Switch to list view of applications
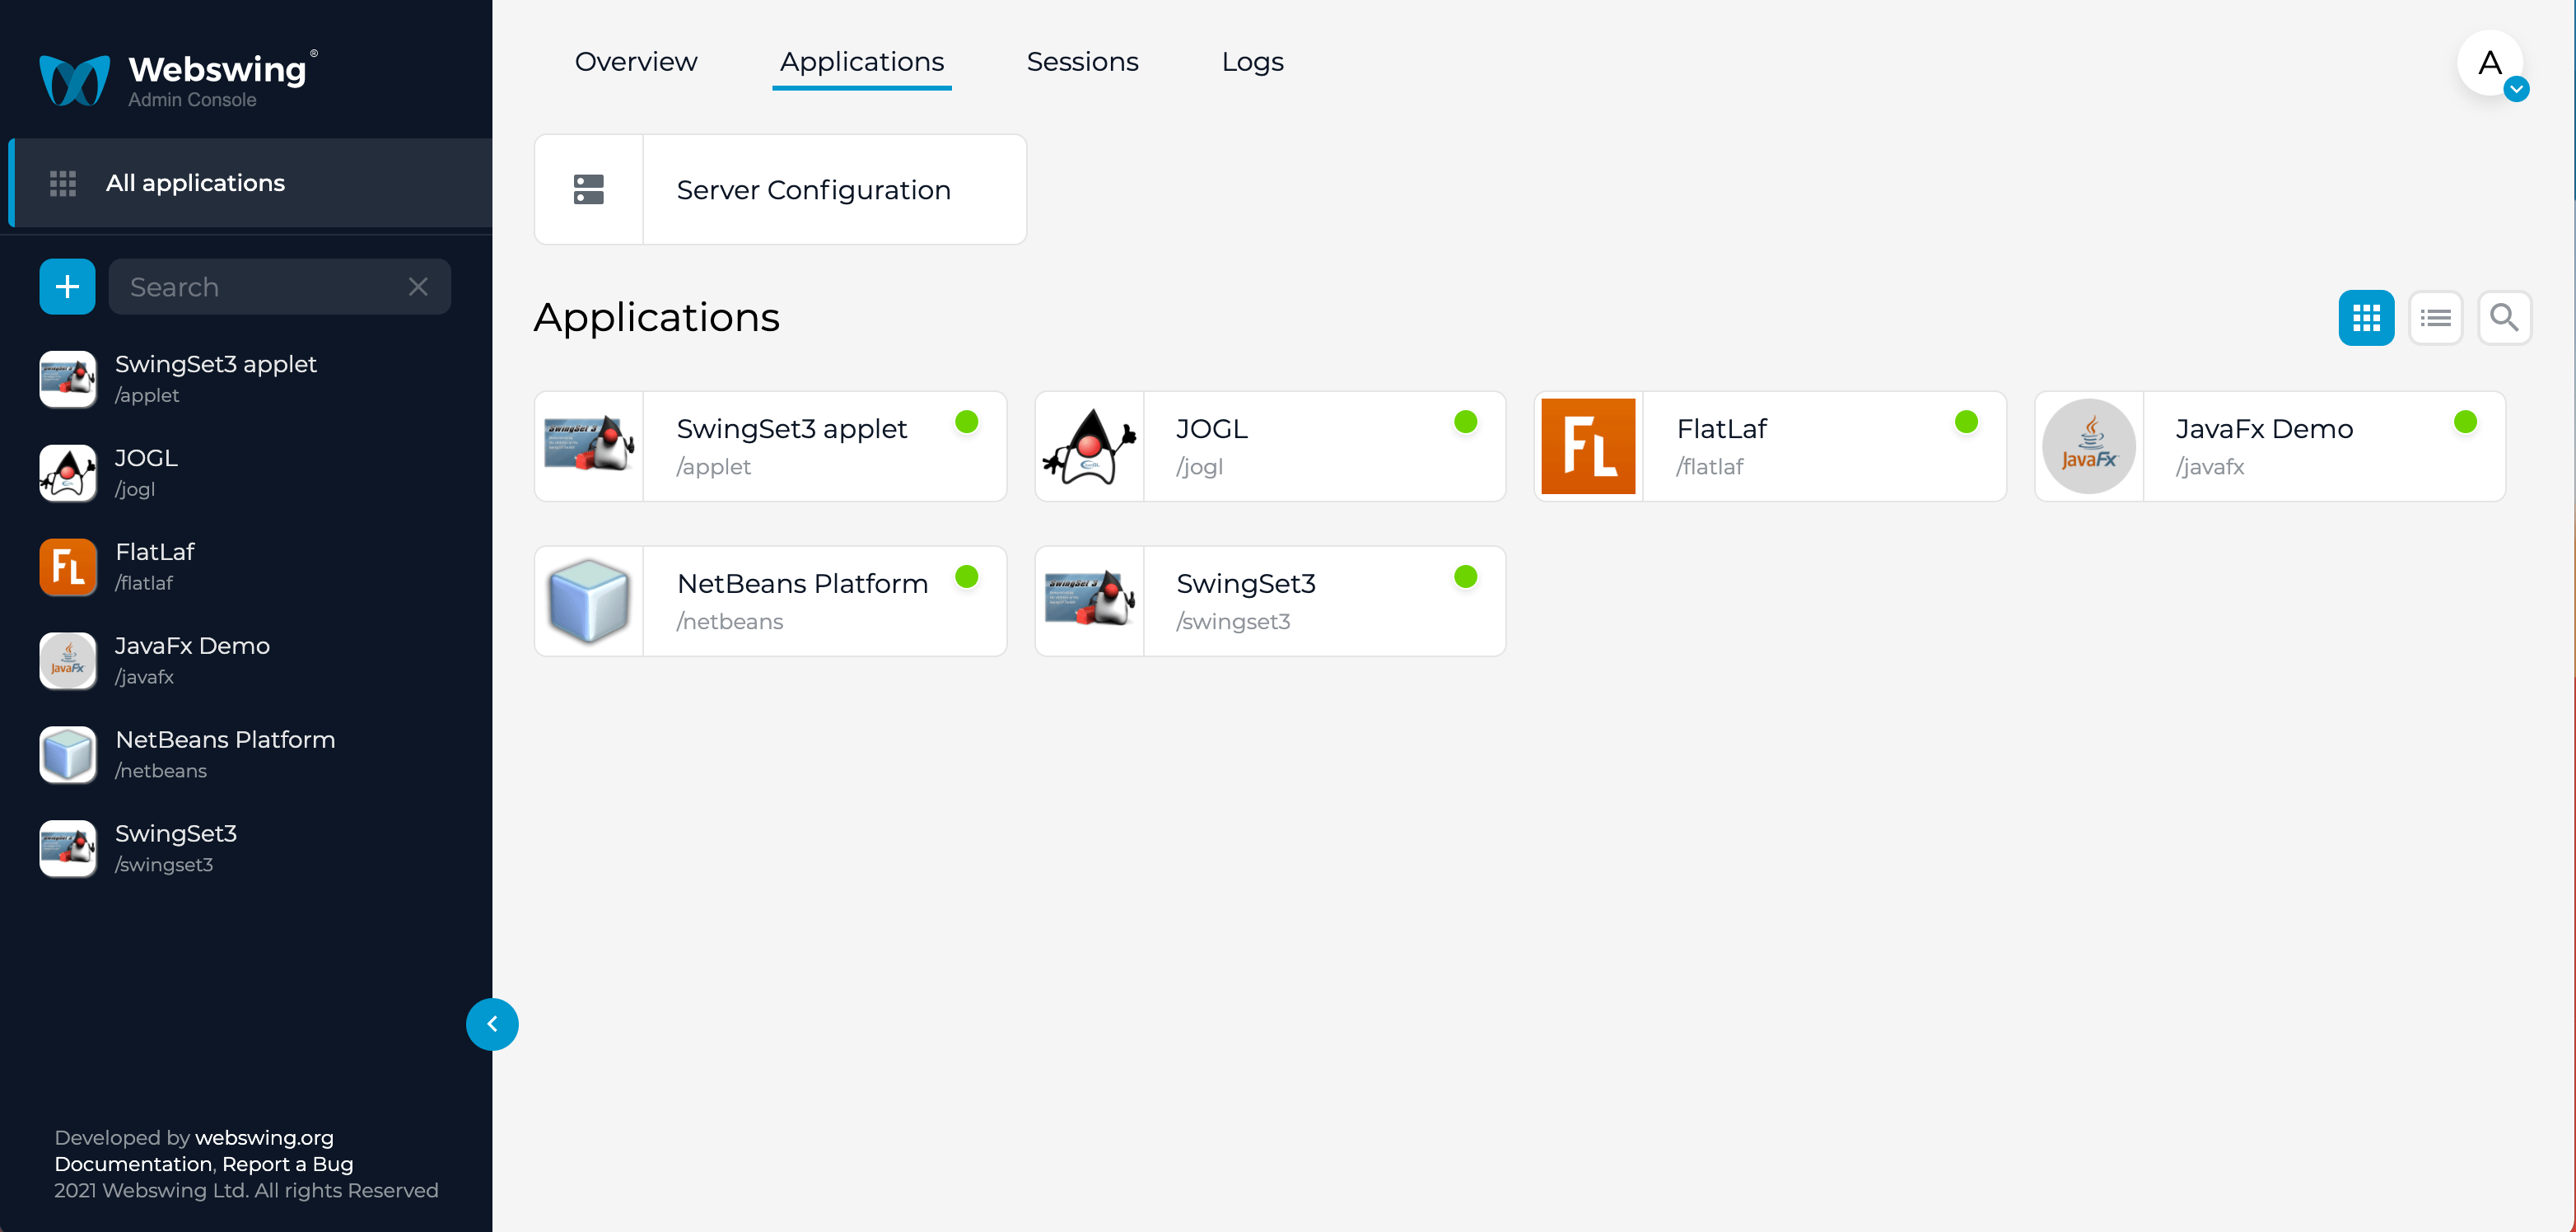 2436,318
